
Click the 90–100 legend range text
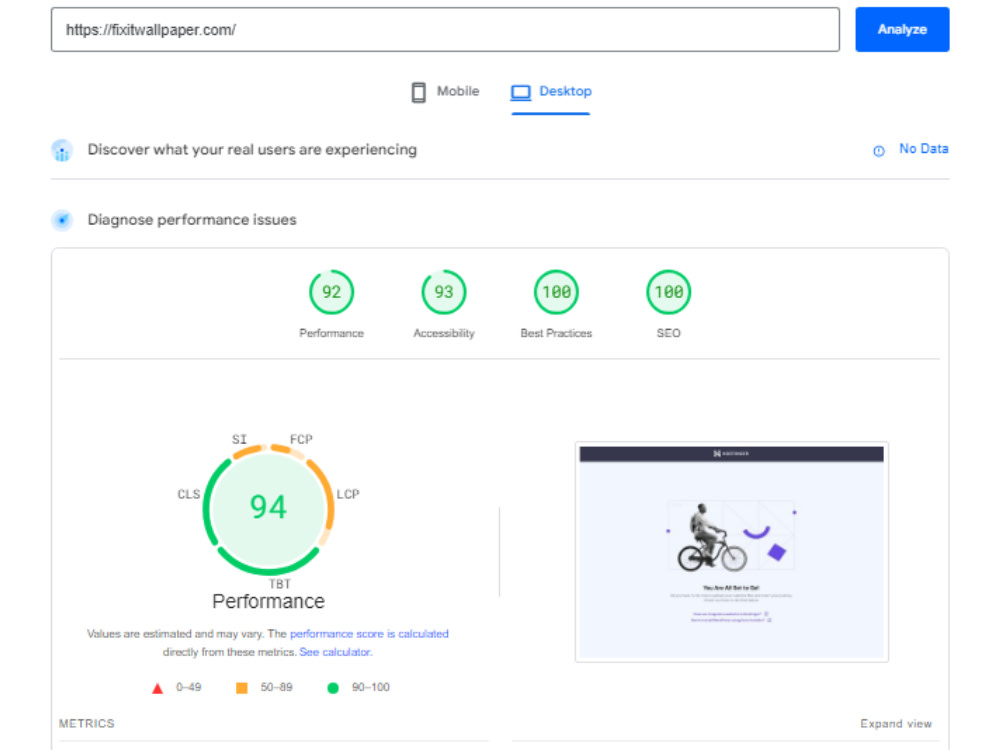pyautogui.click(x=371, y=688)
